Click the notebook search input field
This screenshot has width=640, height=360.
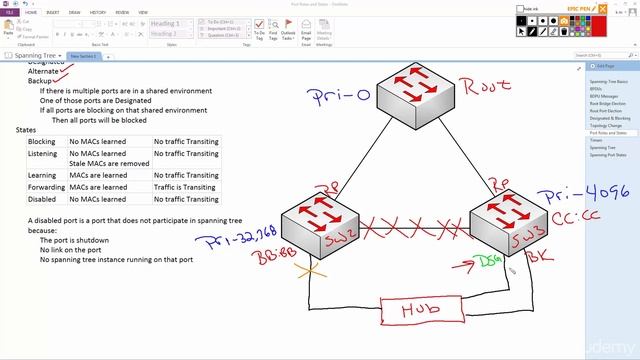(600, 55)
